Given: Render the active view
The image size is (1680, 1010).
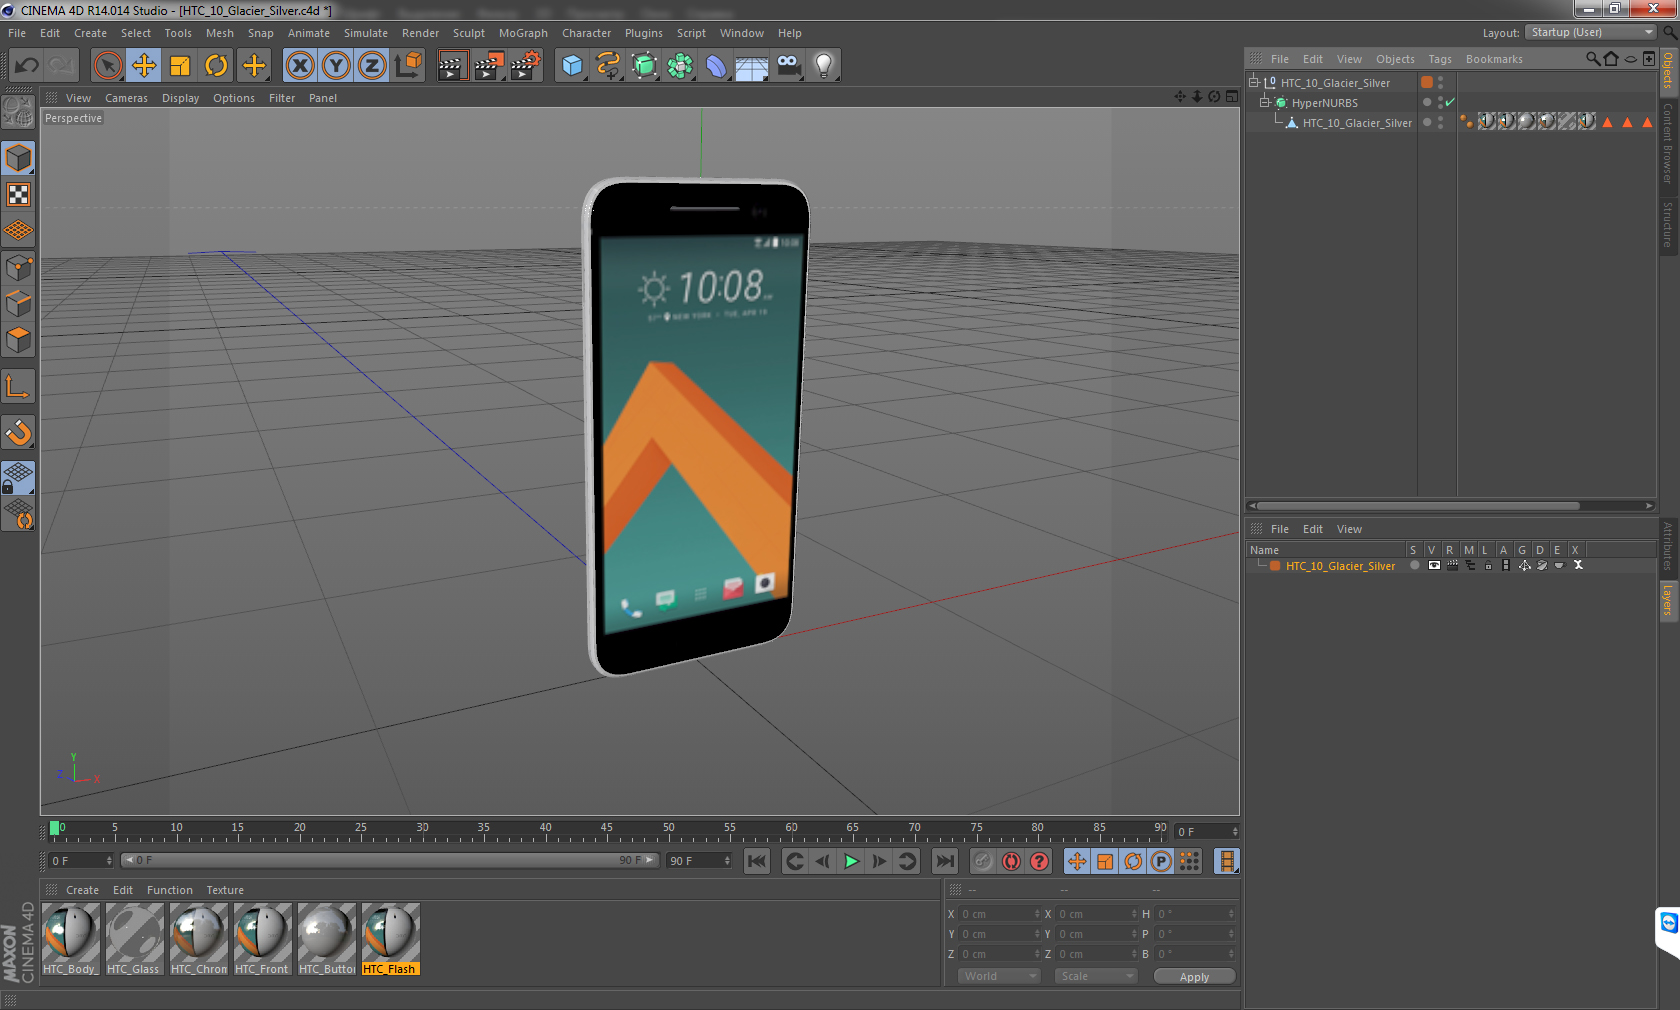Looking at the screenshot, I should (452, 66).
